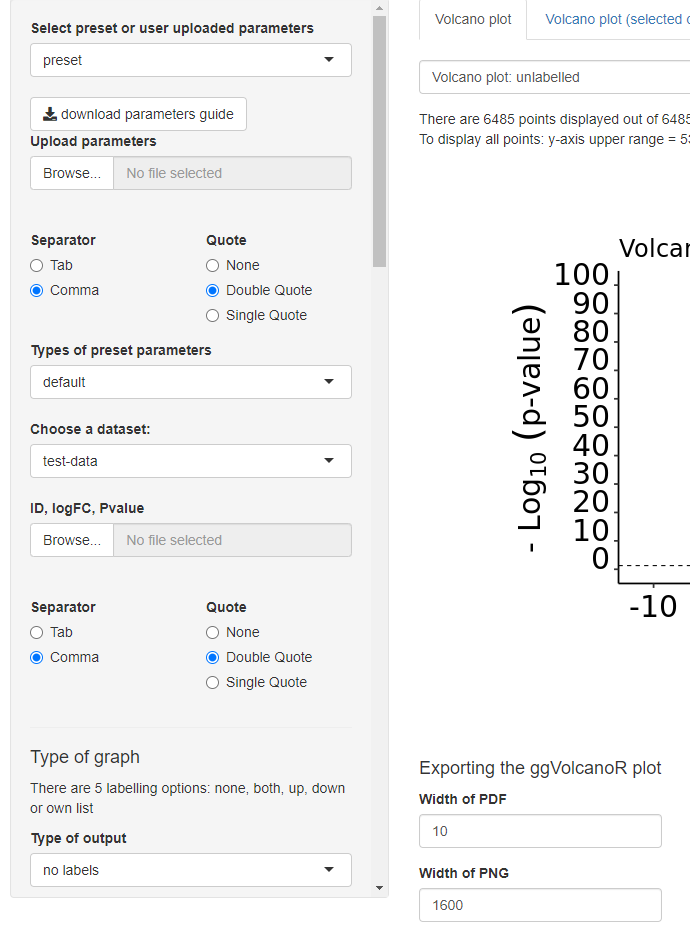The height and width of the screenshot is (949, 690).
Task: Click the Width of PNG input field
Action: (540, 905)
